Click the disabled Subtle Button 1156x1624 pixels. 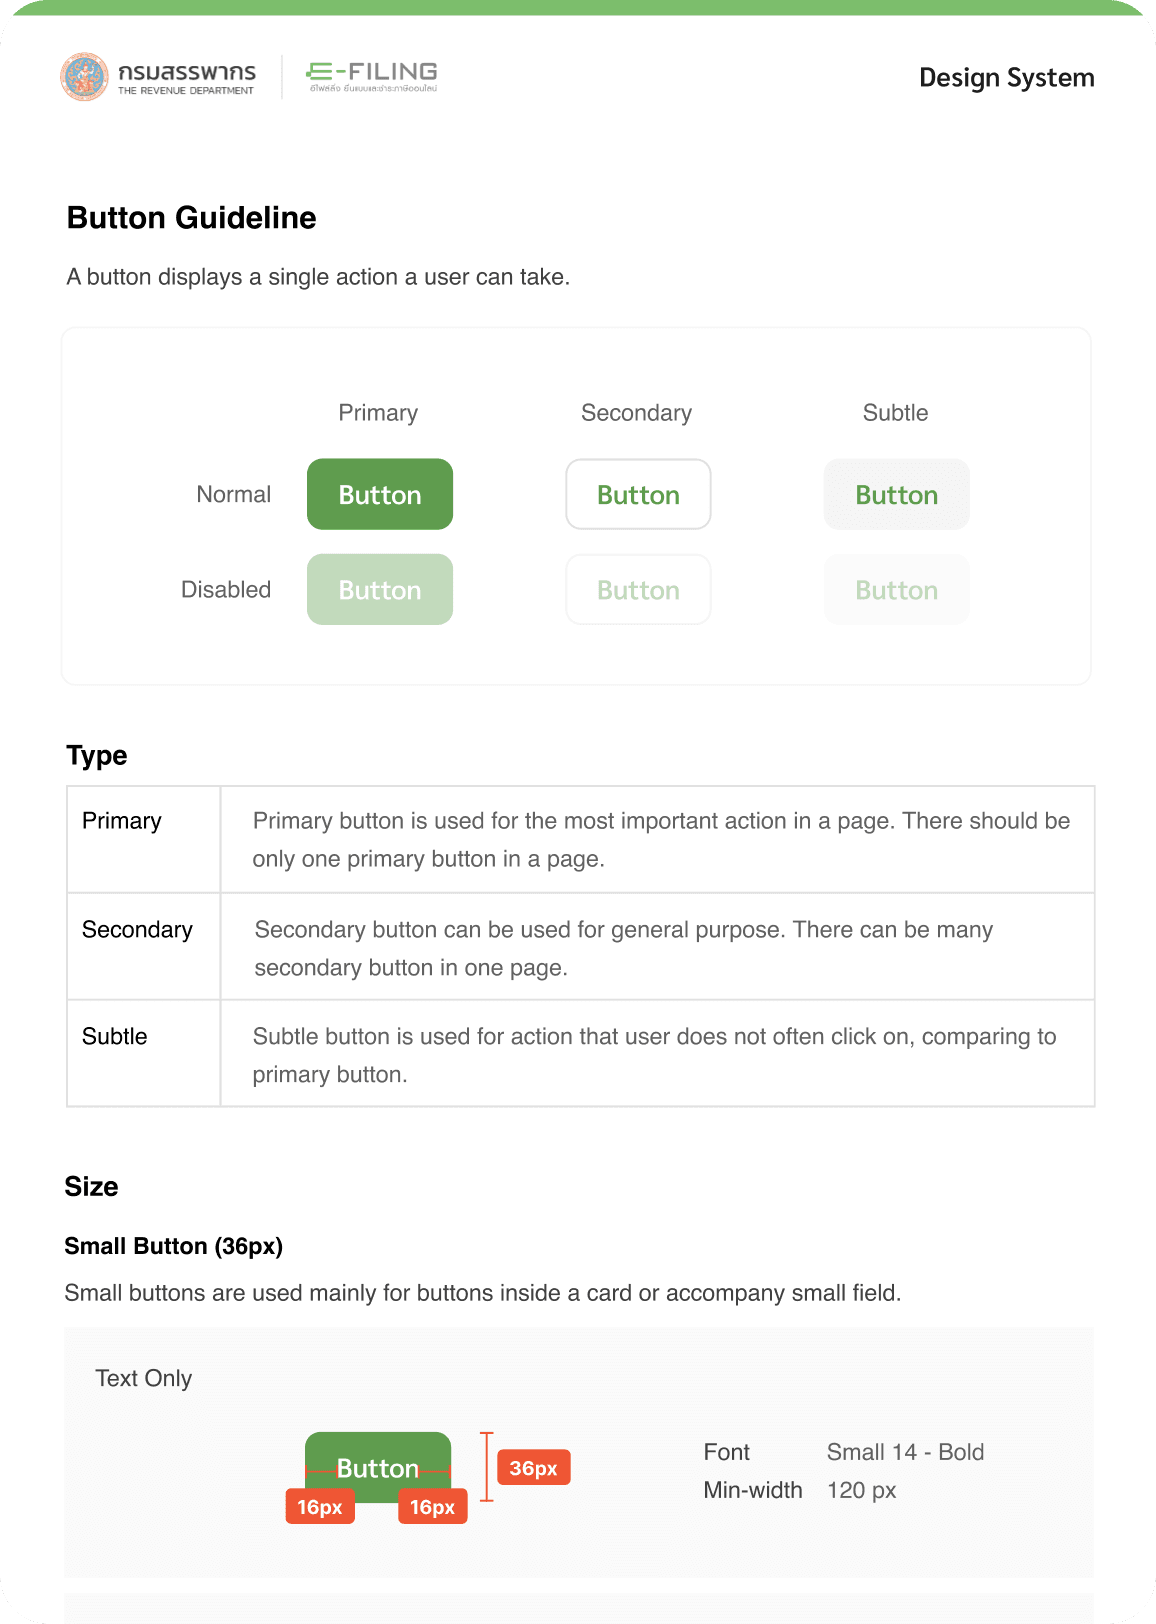point(897,590)
